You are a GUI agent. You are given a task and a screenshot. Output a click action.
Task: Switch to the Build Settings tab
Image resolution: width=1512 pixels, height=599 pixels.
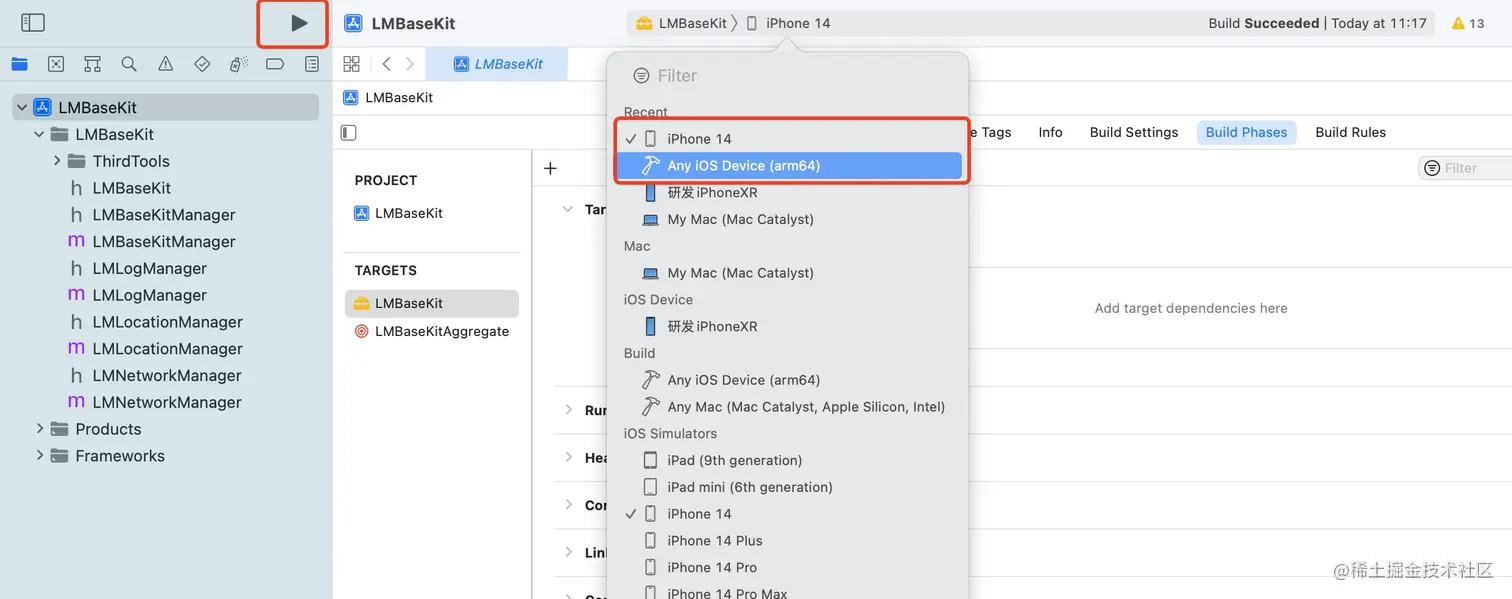pos(1134,132)
